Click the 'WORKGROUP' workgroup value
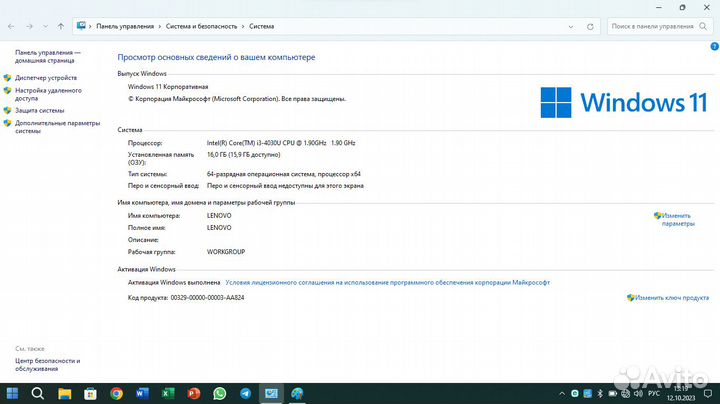The image size is (720, 404). 225,252
